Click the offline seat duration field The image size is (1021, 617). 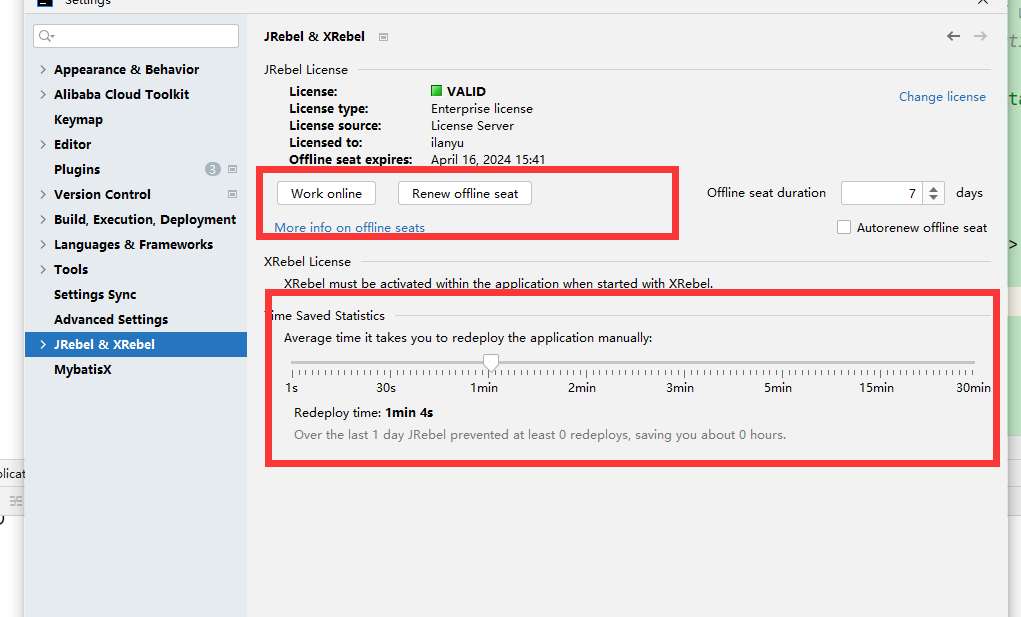pyautogui.click(x=881, y=193)
